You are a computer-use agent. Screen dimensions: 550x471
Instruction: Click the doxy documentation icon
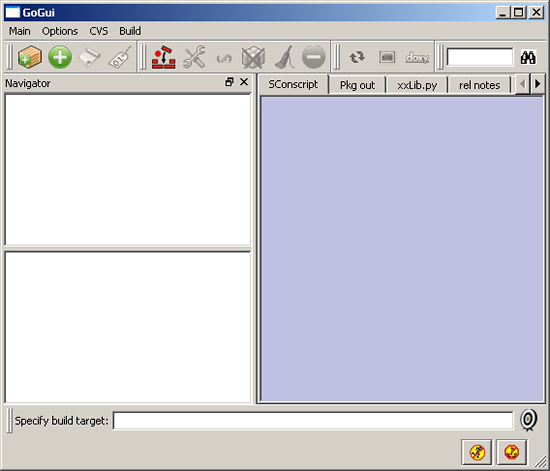click(417, 57)
